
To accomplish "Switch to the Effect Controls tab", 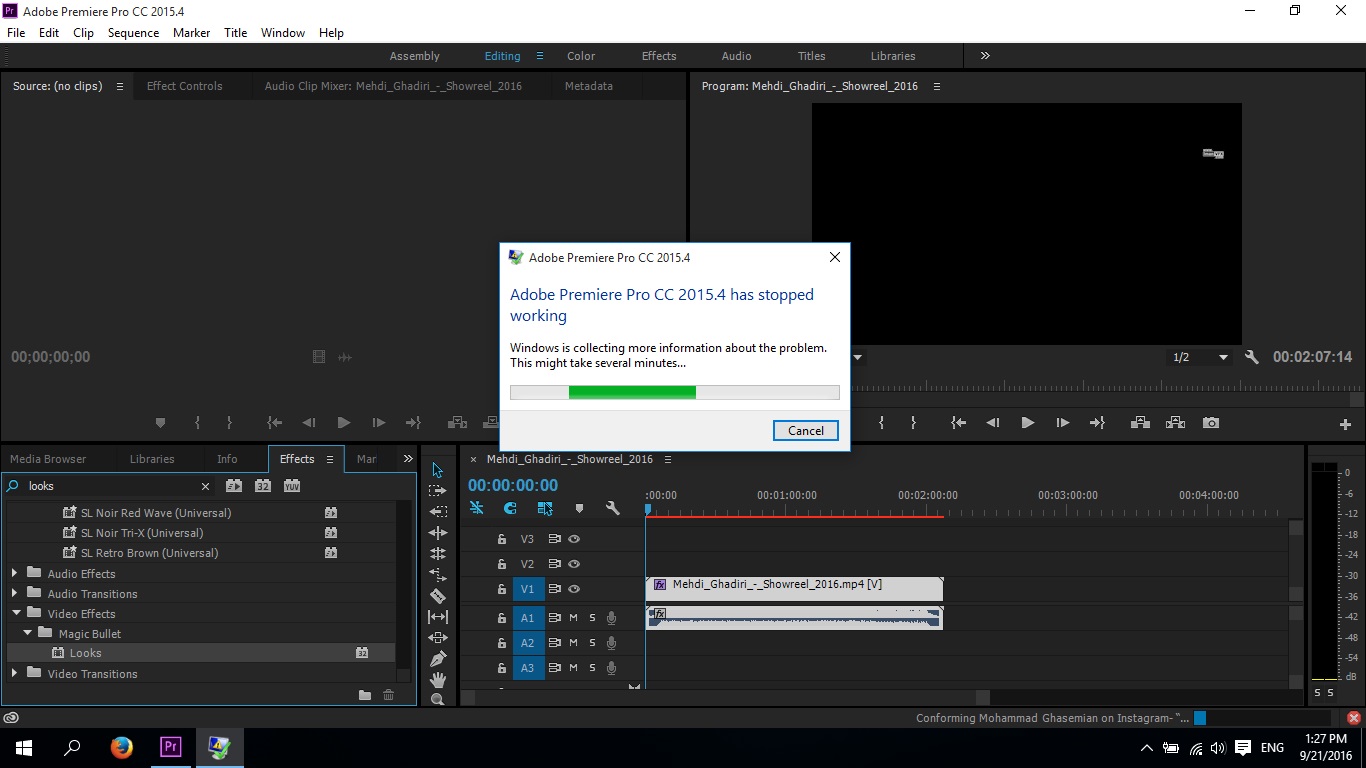I will tap(185, 86).
